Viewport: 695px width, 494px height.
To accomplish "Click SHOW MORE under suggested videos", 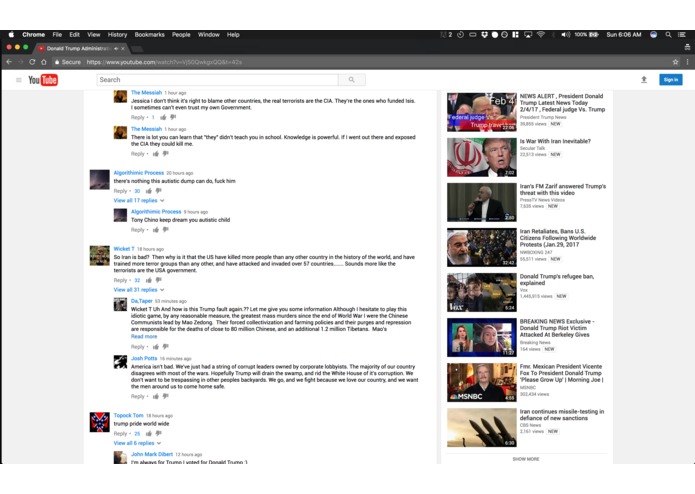I will point(526,459).
